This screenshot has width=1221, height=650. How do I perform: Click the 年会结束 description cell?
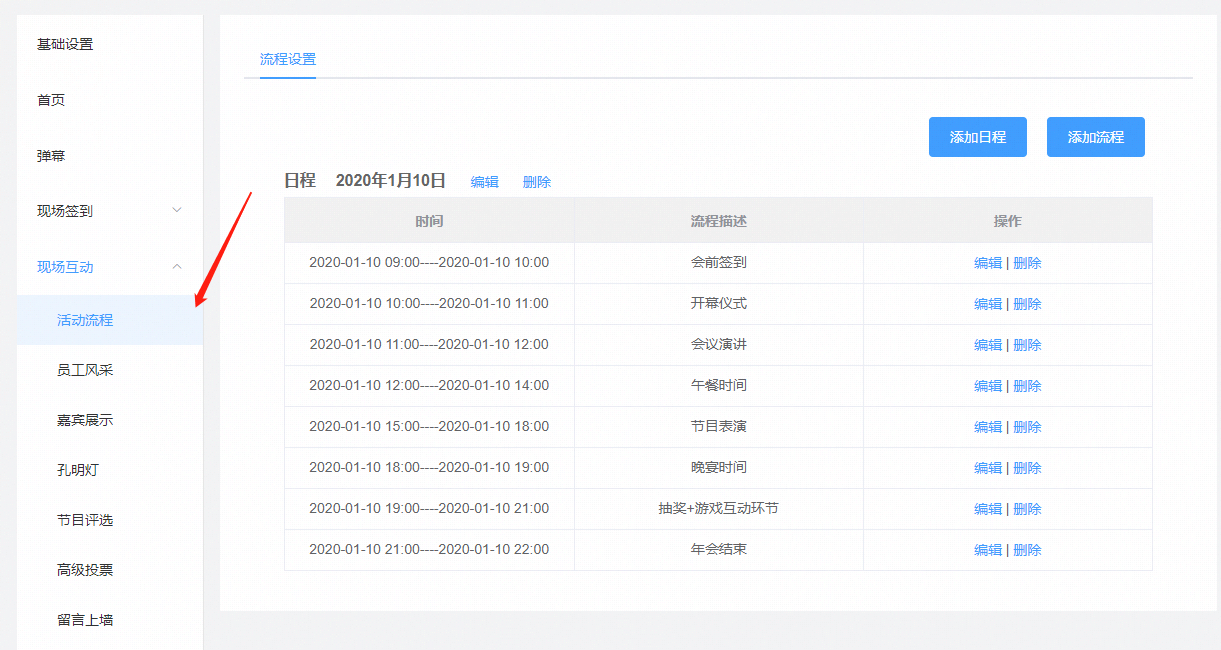coord(718,550)
